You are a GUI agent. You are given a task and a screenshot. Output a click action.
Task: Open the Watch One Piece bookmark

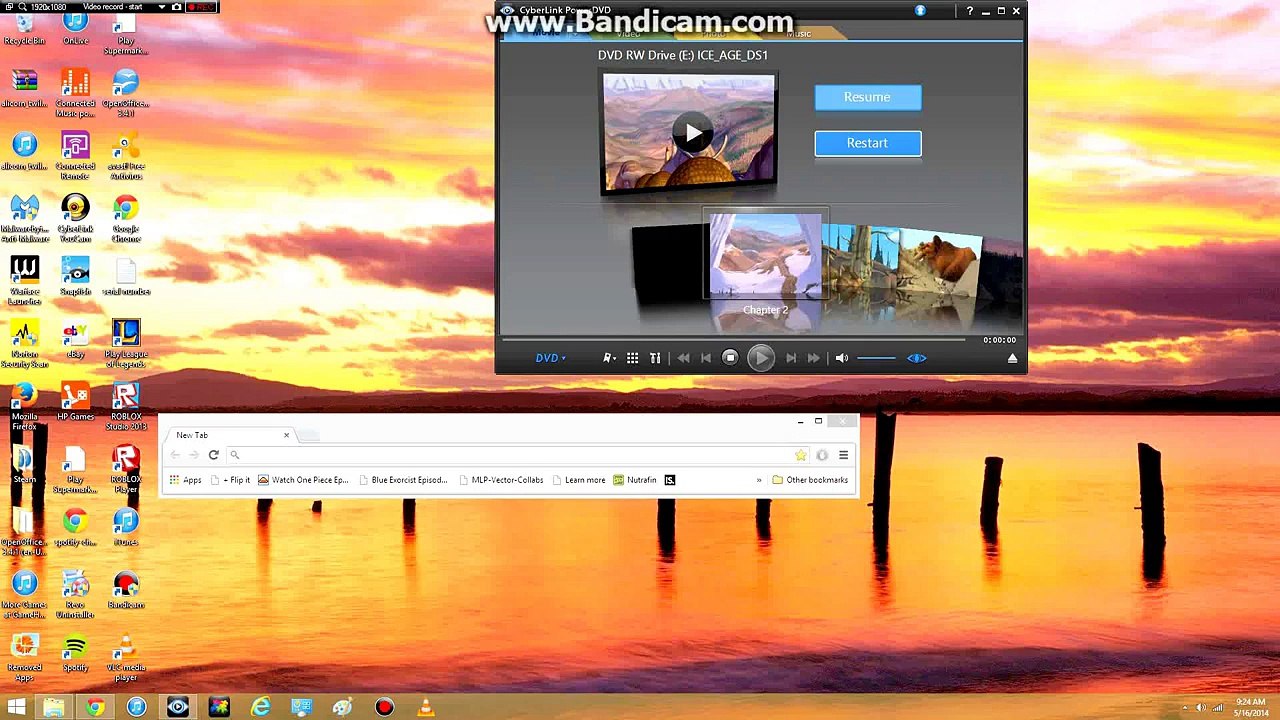[303, 480]
